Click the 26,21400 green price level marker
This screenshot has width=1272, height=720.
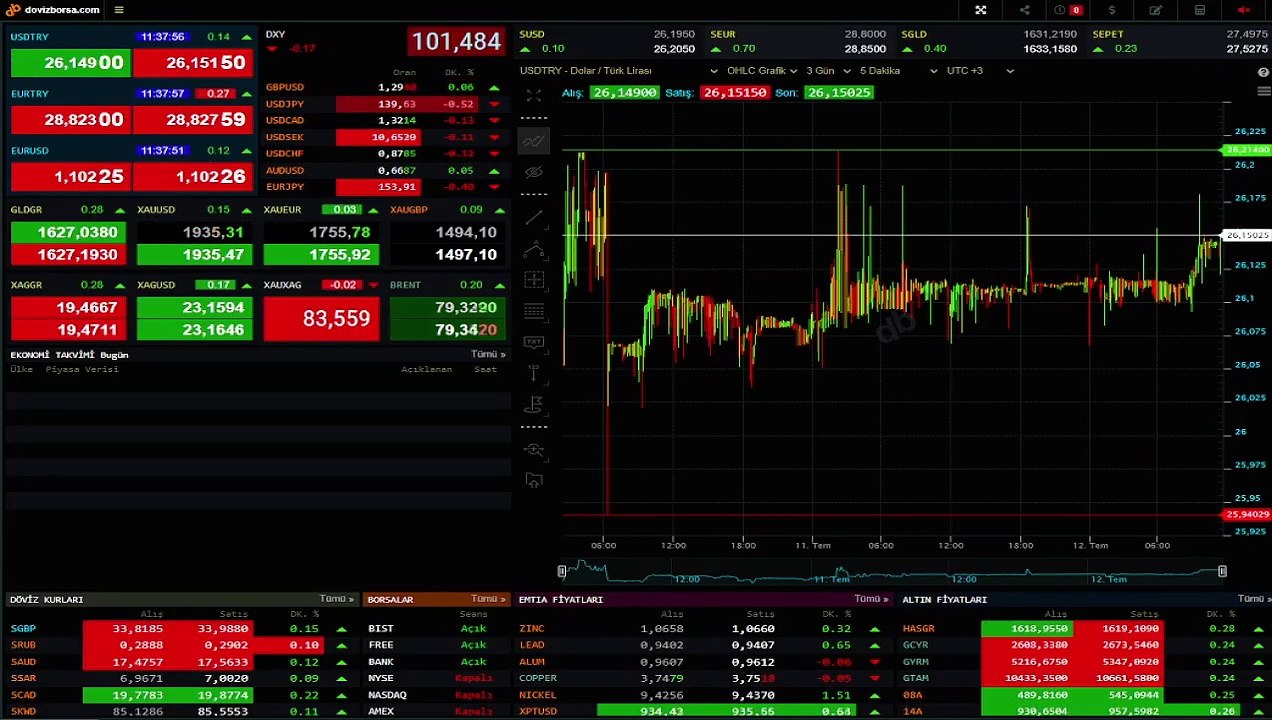click(1247, 150)
